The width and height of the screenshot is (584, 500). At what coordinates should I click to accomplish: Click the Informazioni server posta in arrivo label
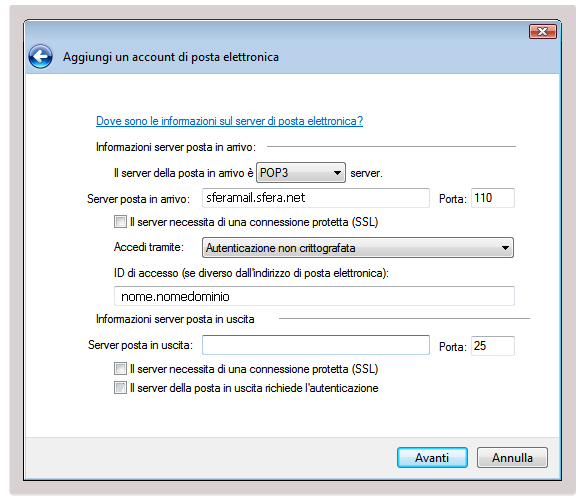176,147
